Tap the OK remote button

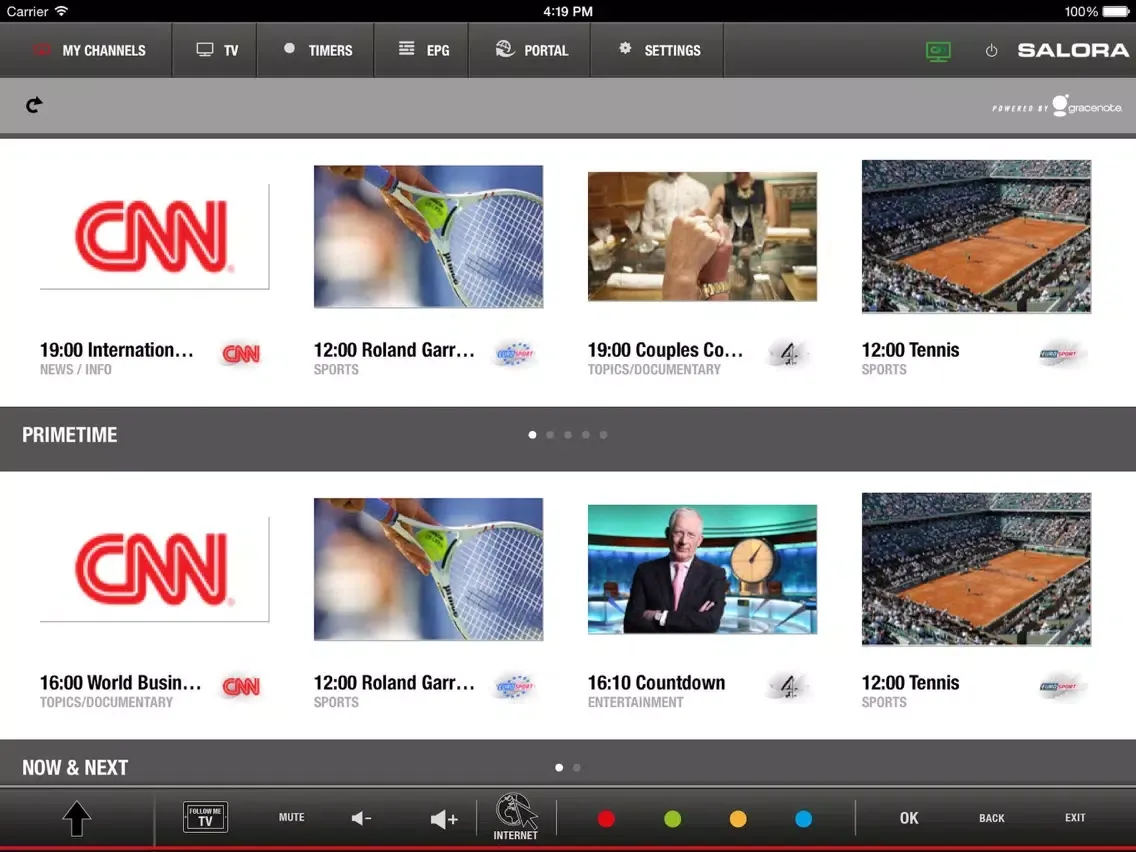pyautogui.click(x=909, y=818)
